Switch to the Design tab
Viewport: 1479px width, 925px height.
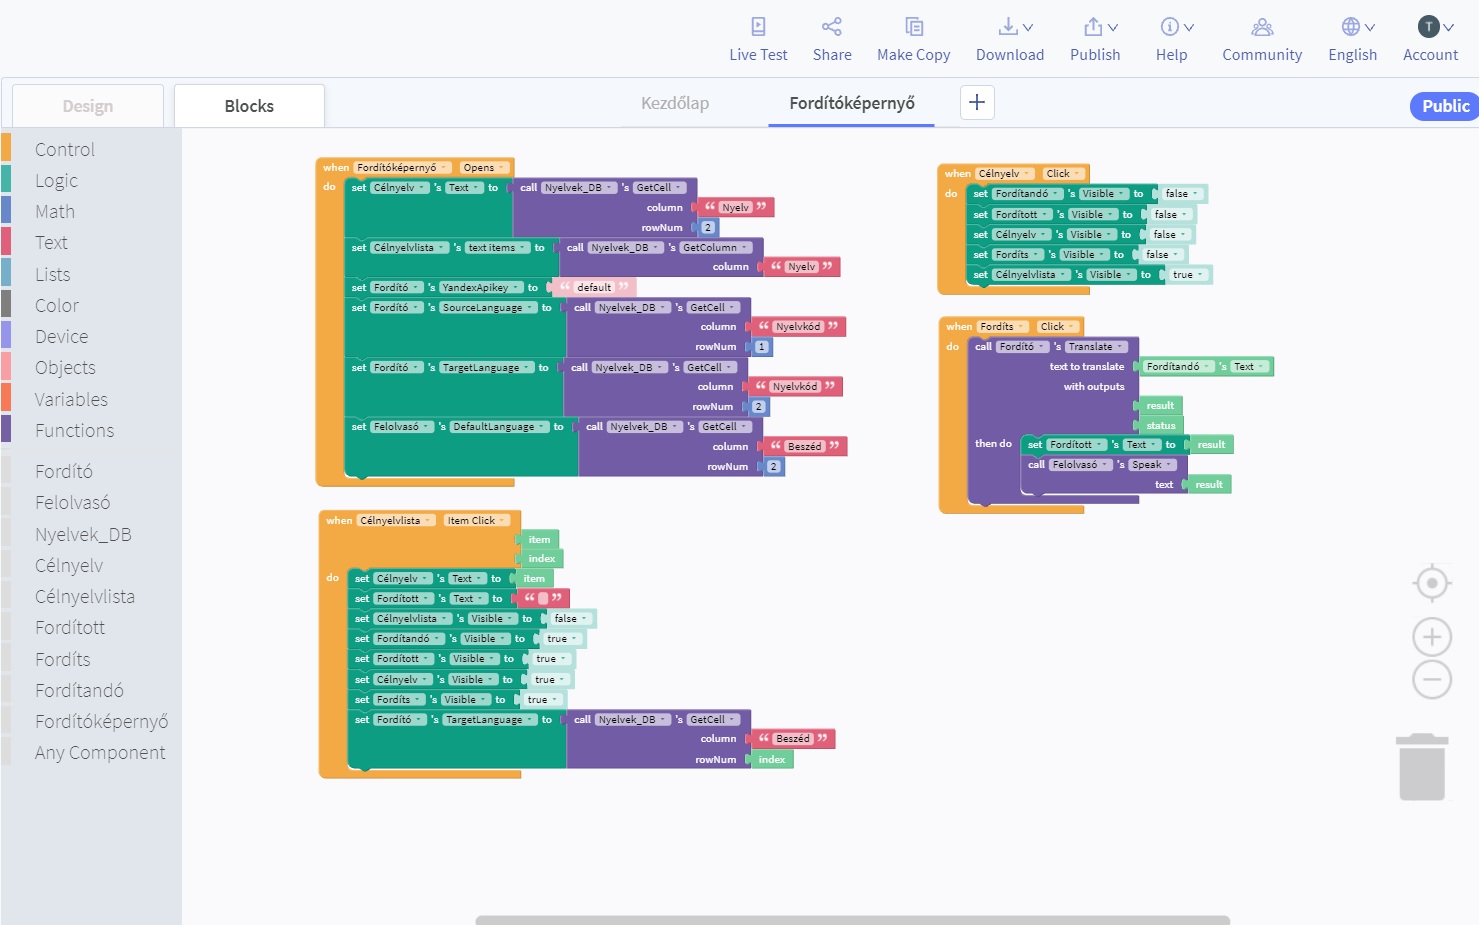coord(88,106)
